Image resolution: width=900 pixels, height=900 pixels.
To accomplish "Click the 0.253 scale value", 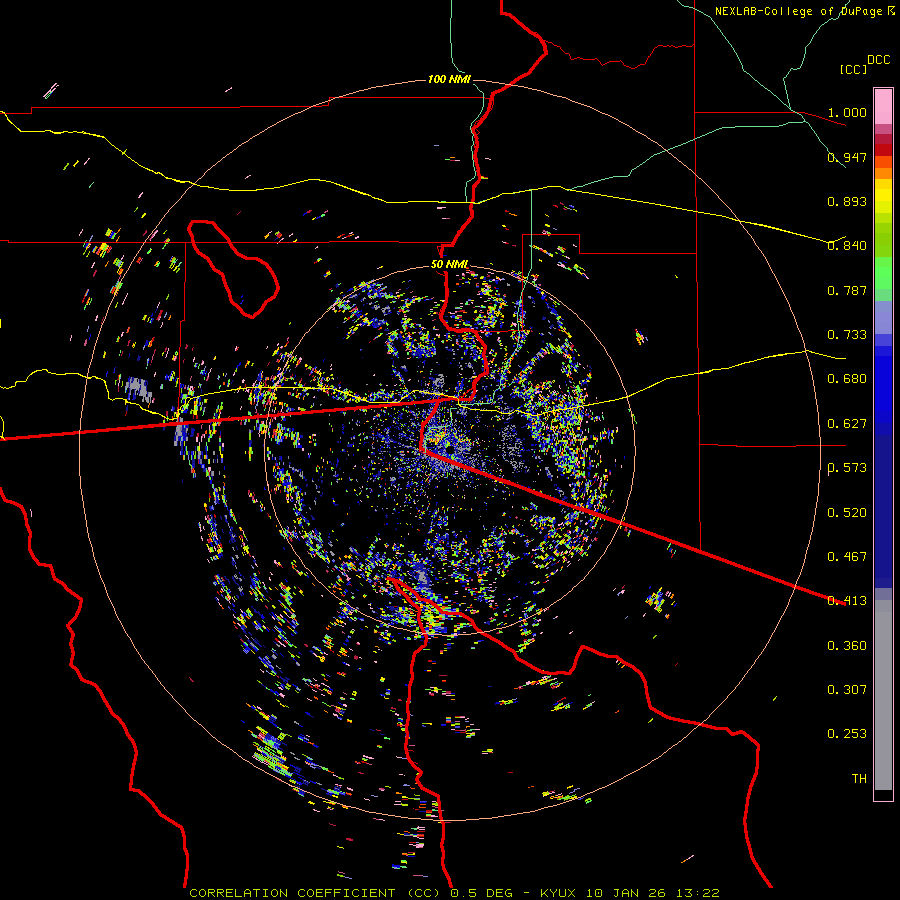I will [847, 734].
